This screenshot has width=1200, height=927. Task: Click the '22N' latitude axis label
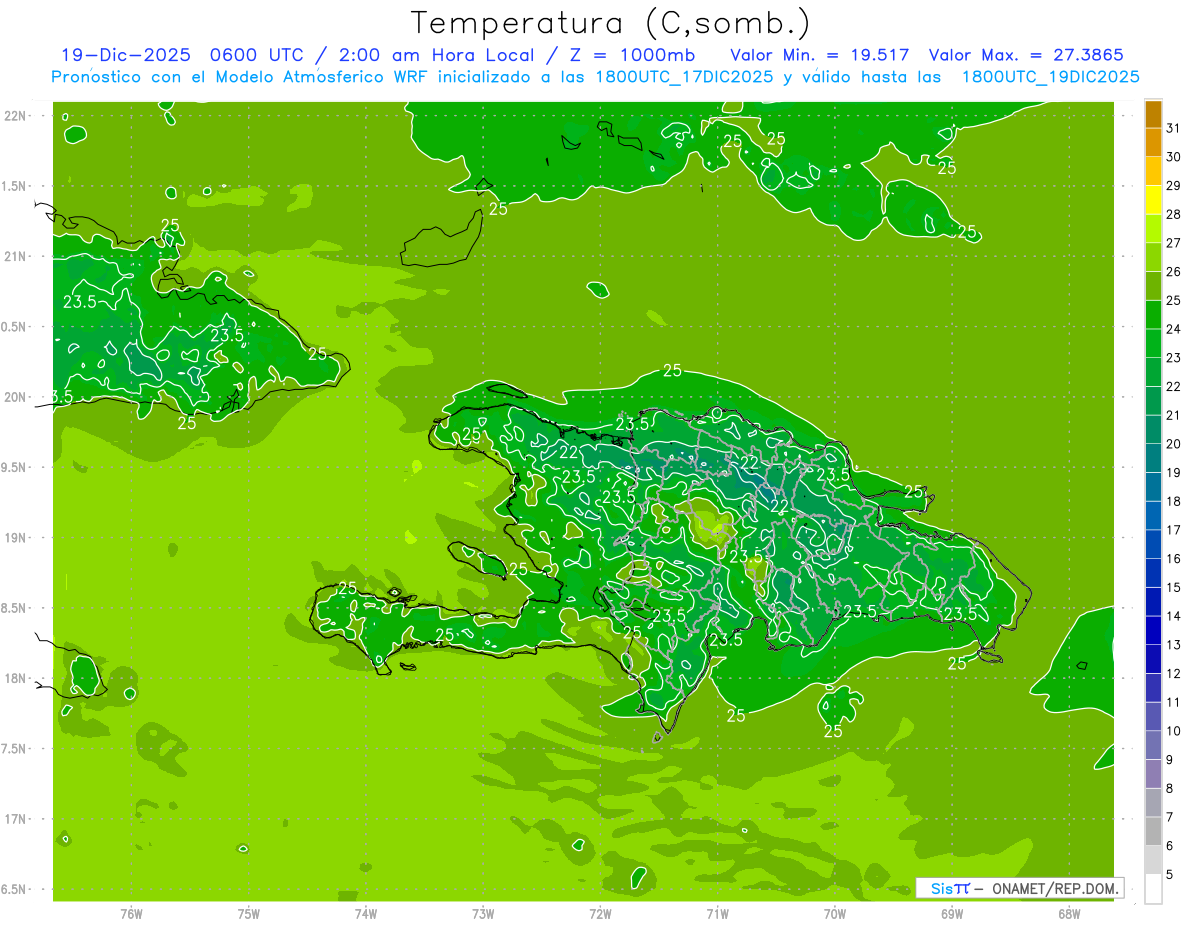pyautogui.click(x=16, y=115)
